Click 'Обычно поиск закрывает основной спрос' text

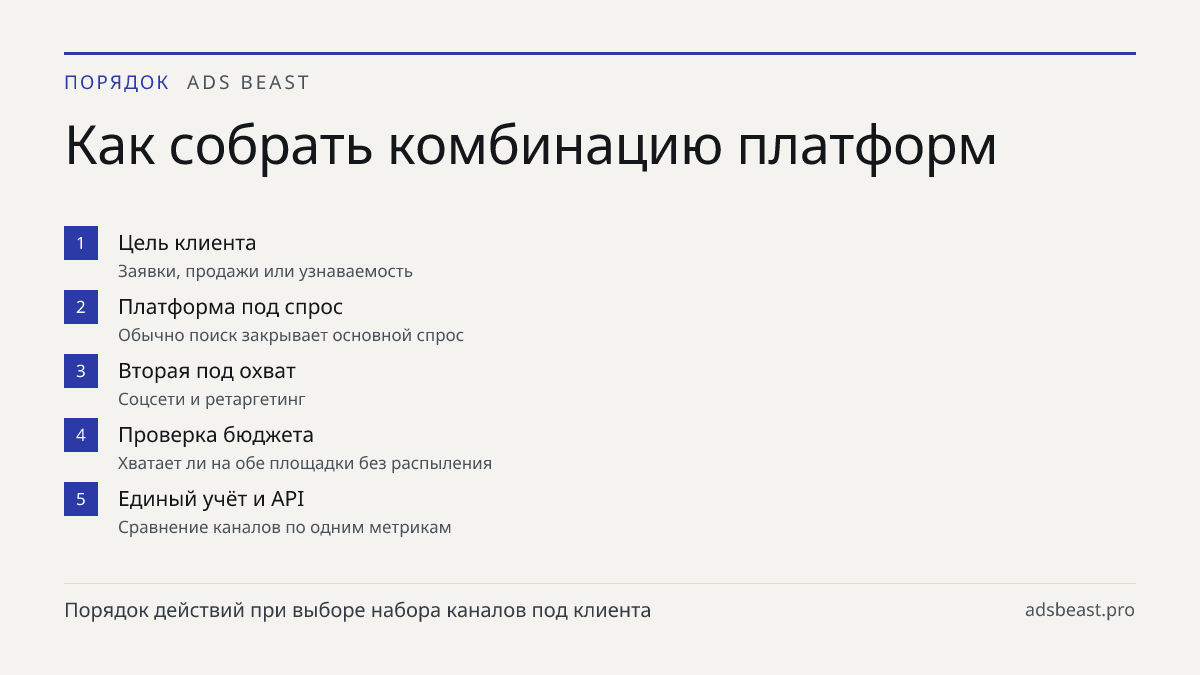(x=291, y=335)
